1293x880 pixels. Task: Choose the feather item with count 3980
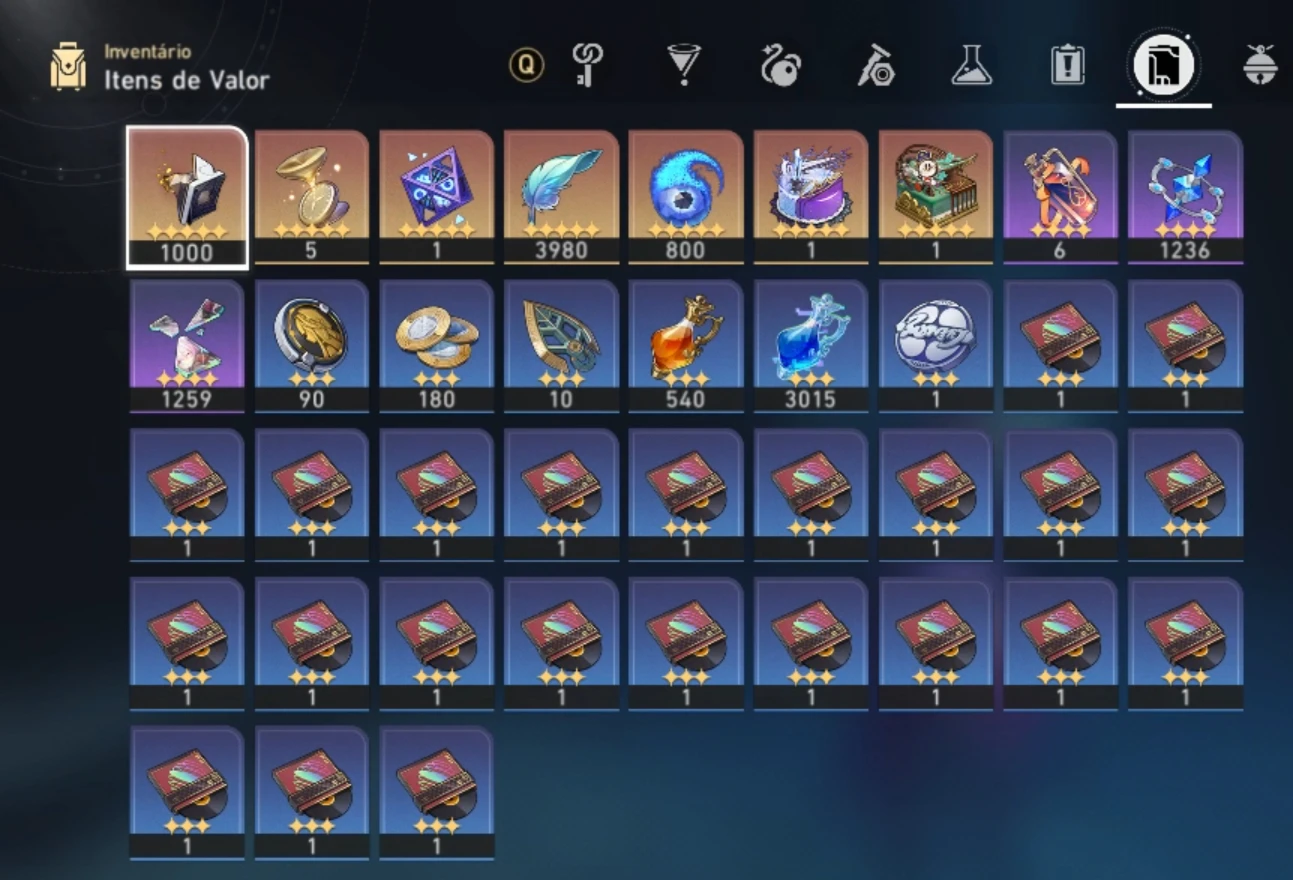(x=561, y=197)
